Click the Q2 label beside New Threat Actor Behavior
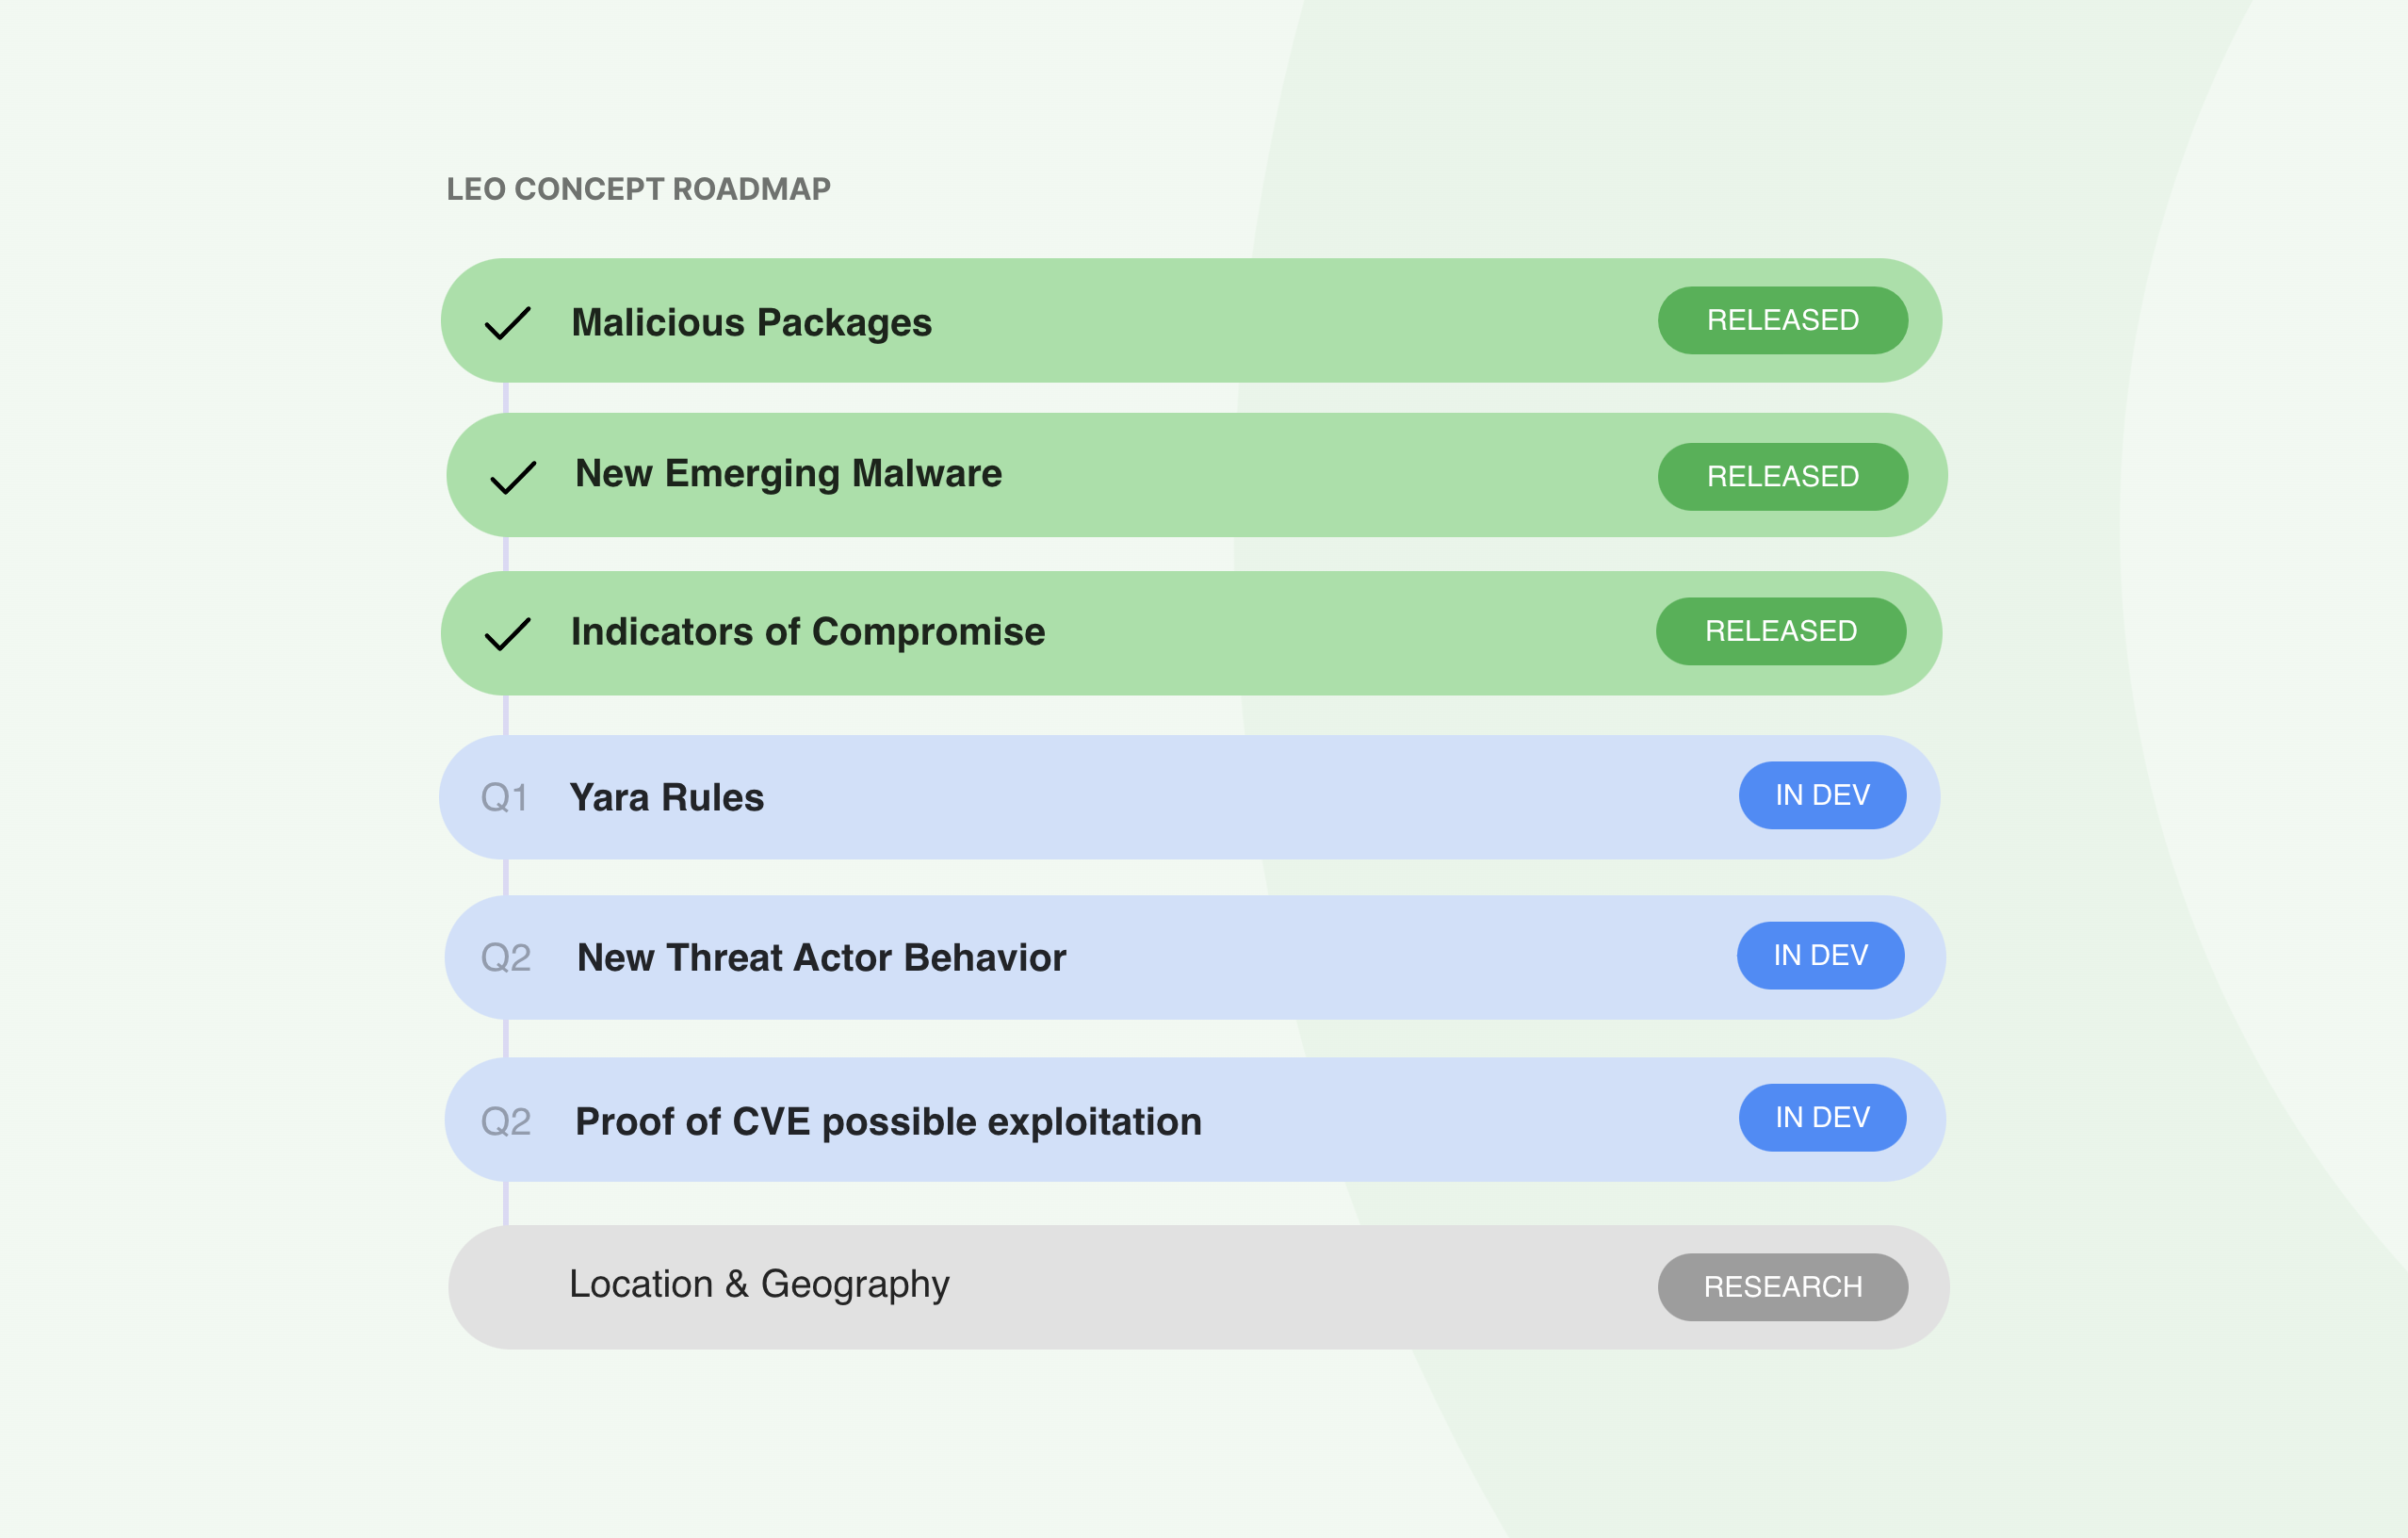2408x1538 pixels. click(506, 958)
